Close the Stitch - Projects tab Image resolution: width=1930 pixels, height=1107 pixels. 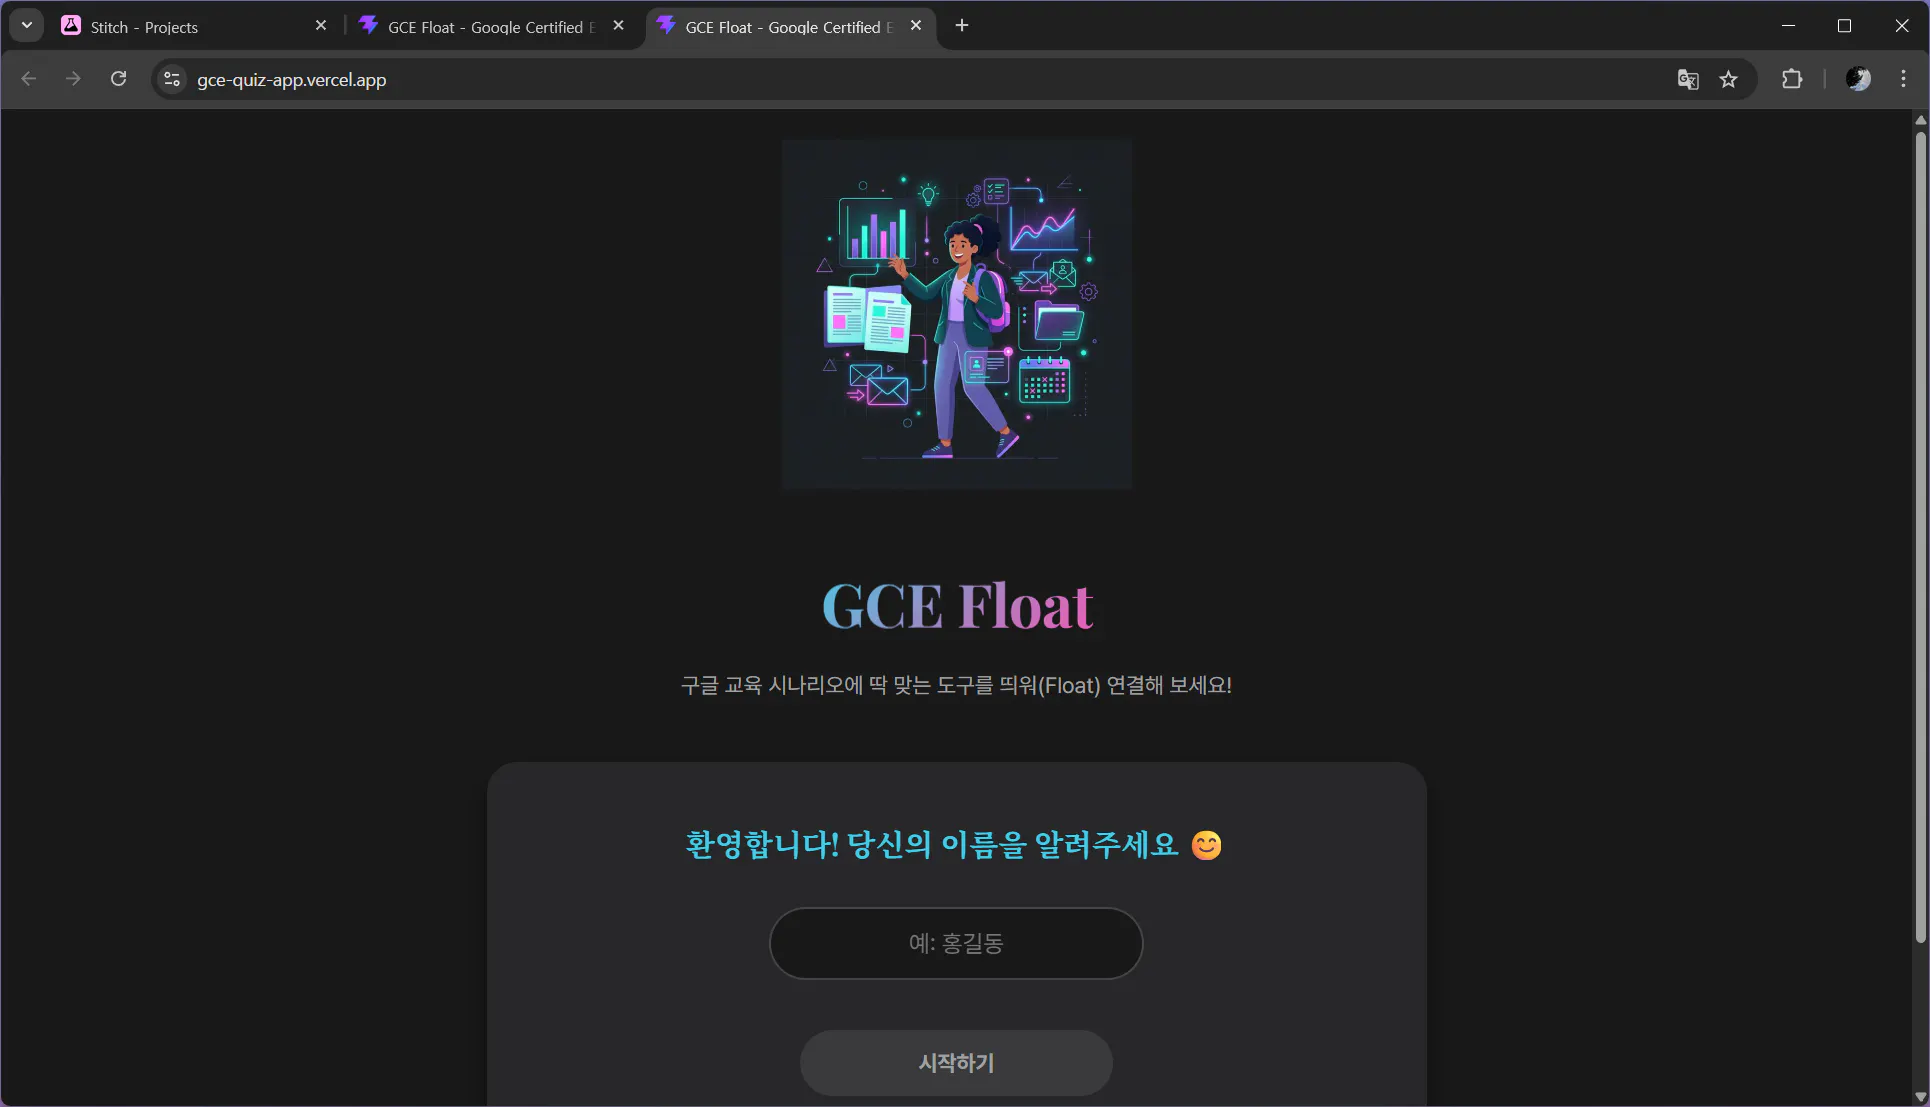(321, 26)
